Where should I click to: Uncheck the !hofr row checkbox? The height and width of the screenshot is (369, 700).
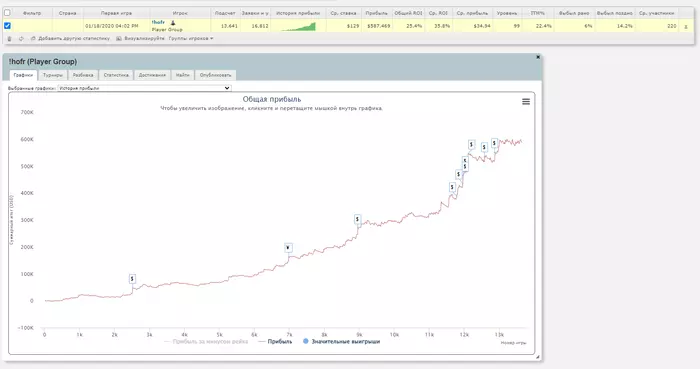click(7, 26)
